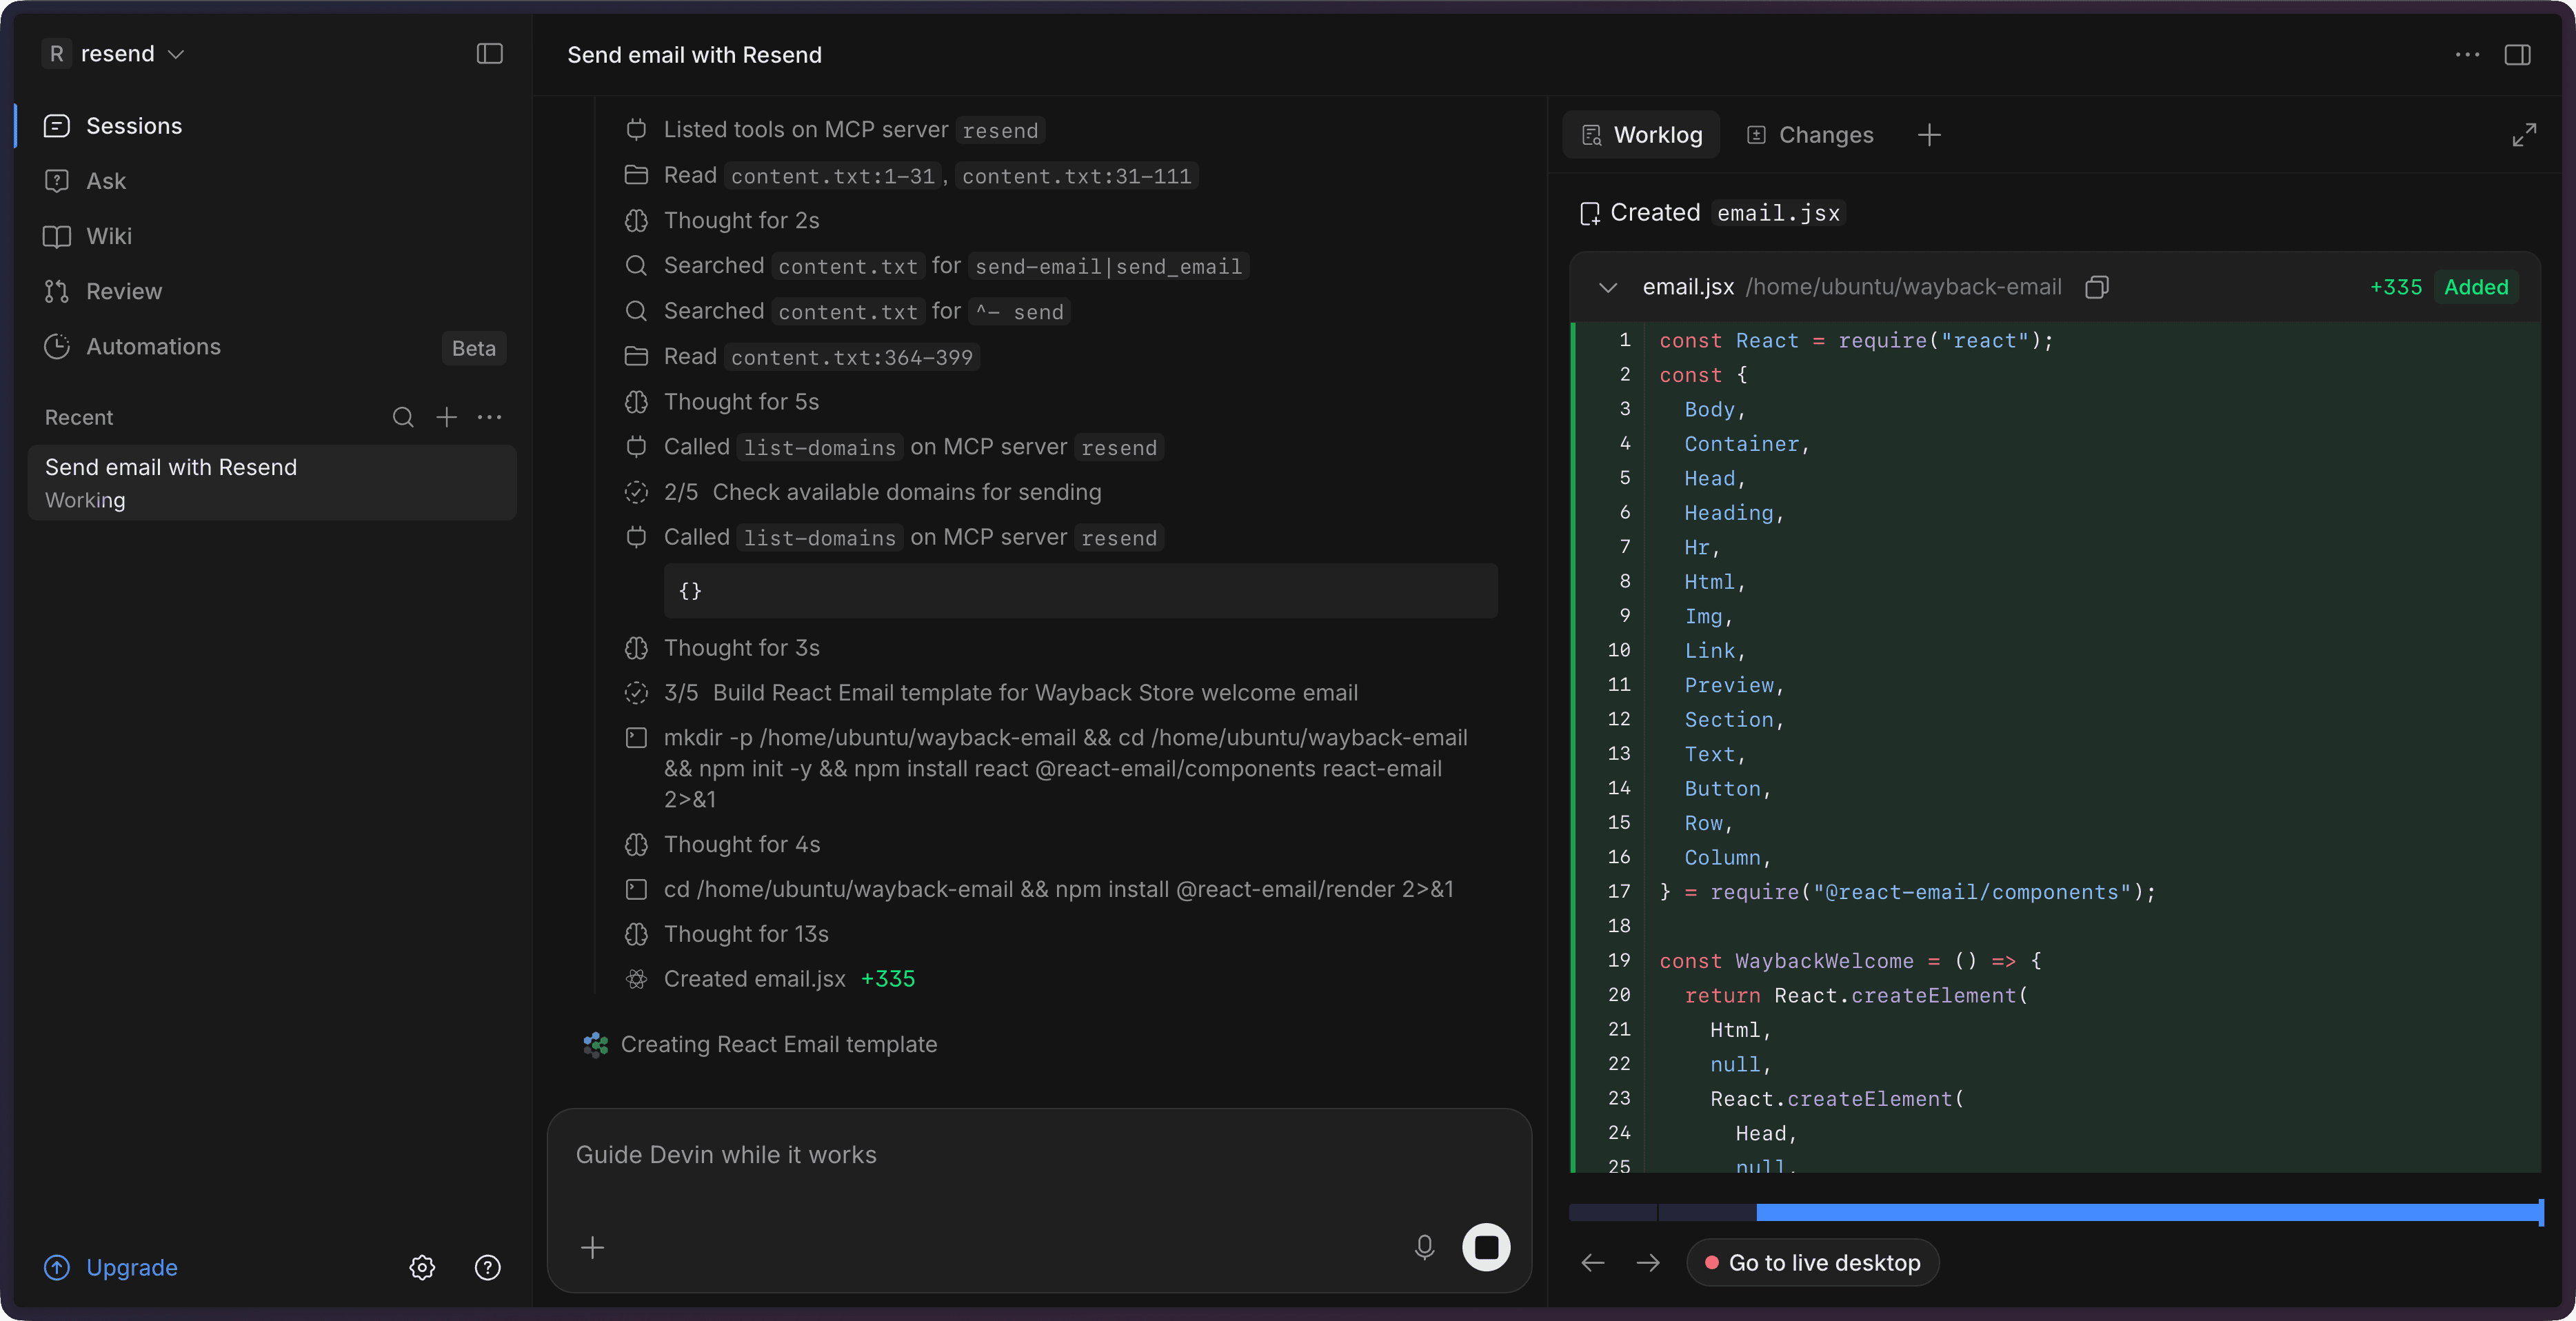The image size is (2576, 1321).
Task: Add a new panel tab
Action: [1929, 135]
